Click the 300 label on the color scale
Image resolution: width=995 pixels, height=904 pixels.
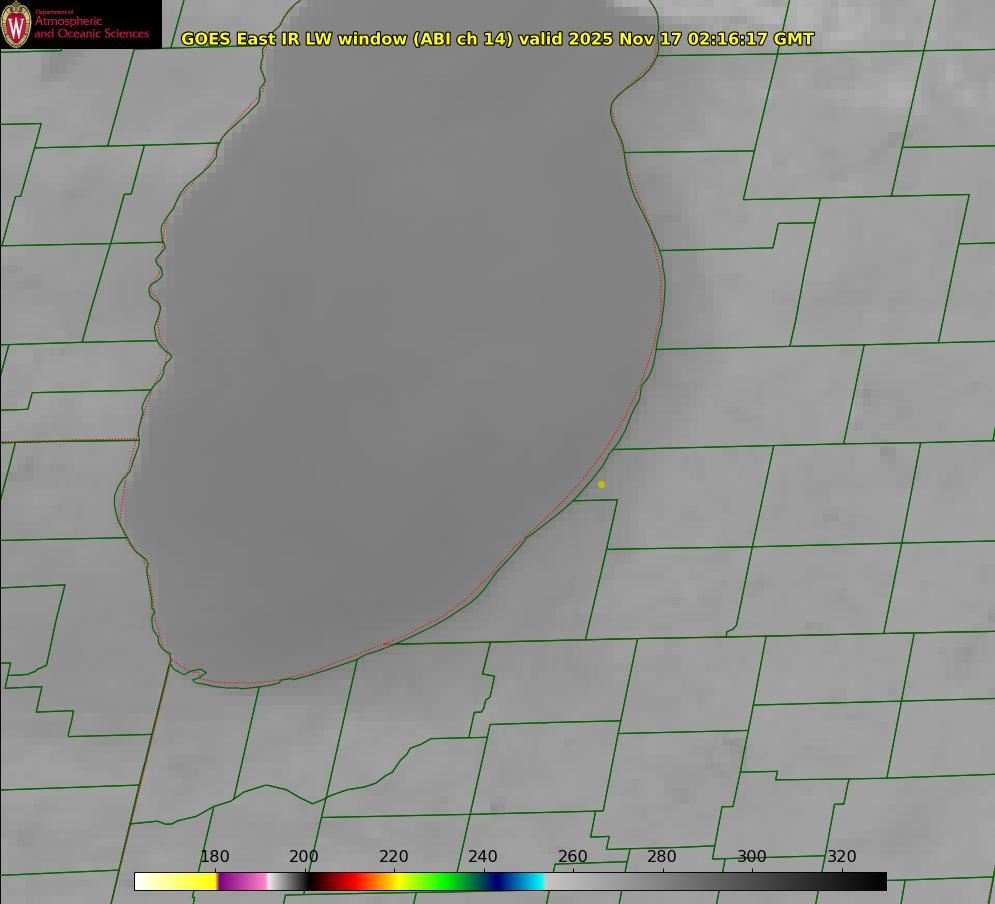[x=752, y=856]
